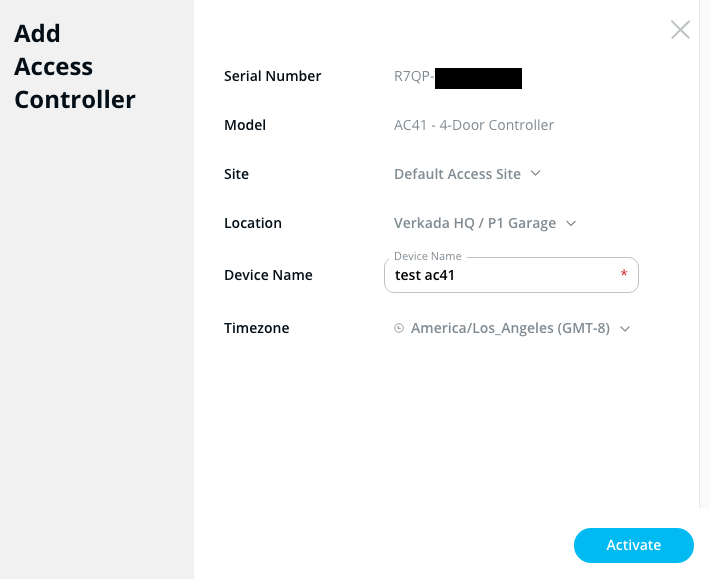
Task: Click the Serial Number label
Action: [273, 76]
